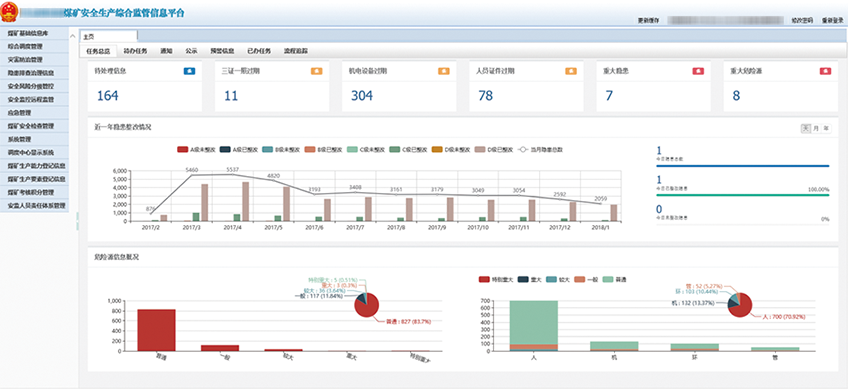Collapse sidebar with the upward chevron

click(x=73, y=36)
